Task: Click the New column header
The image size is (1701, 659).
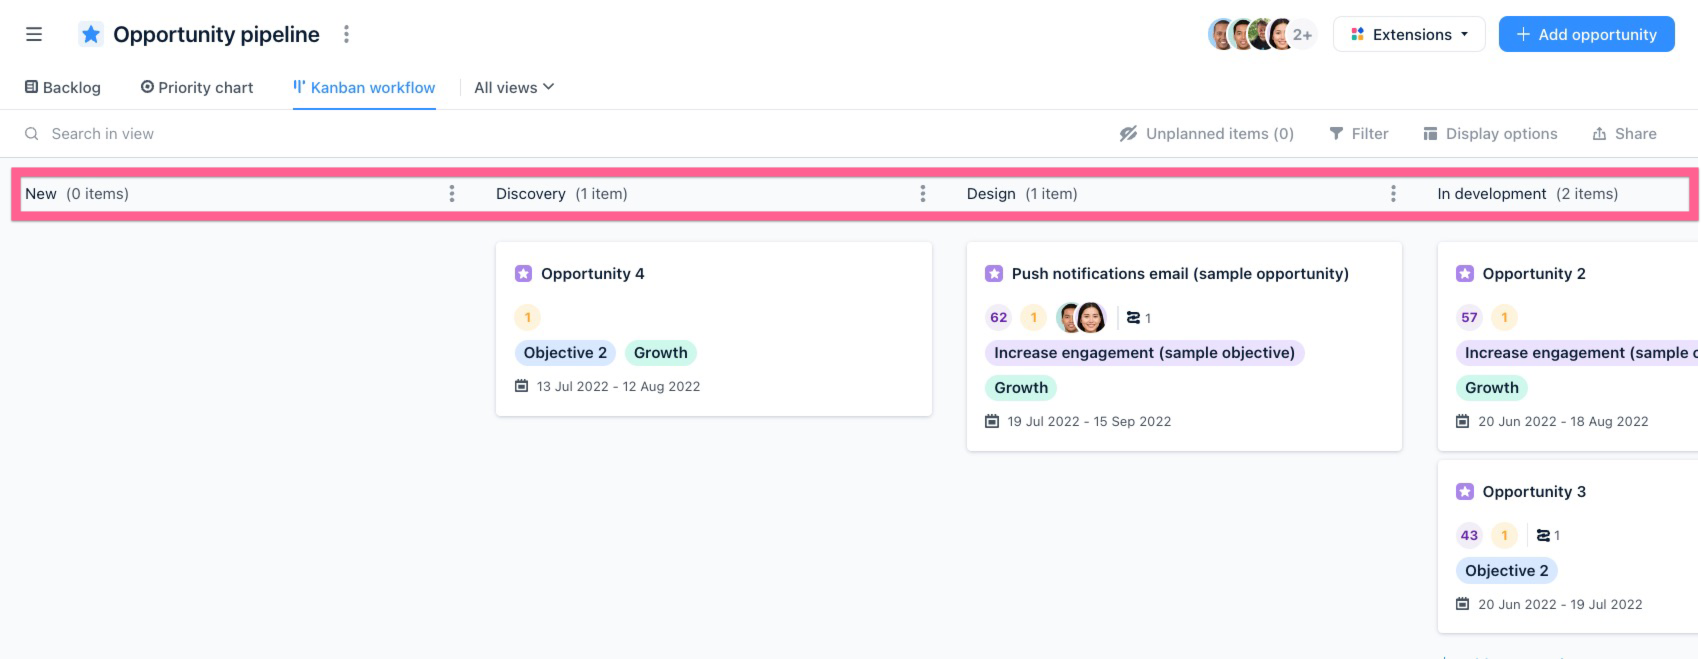Action: [x=77, y=194]
